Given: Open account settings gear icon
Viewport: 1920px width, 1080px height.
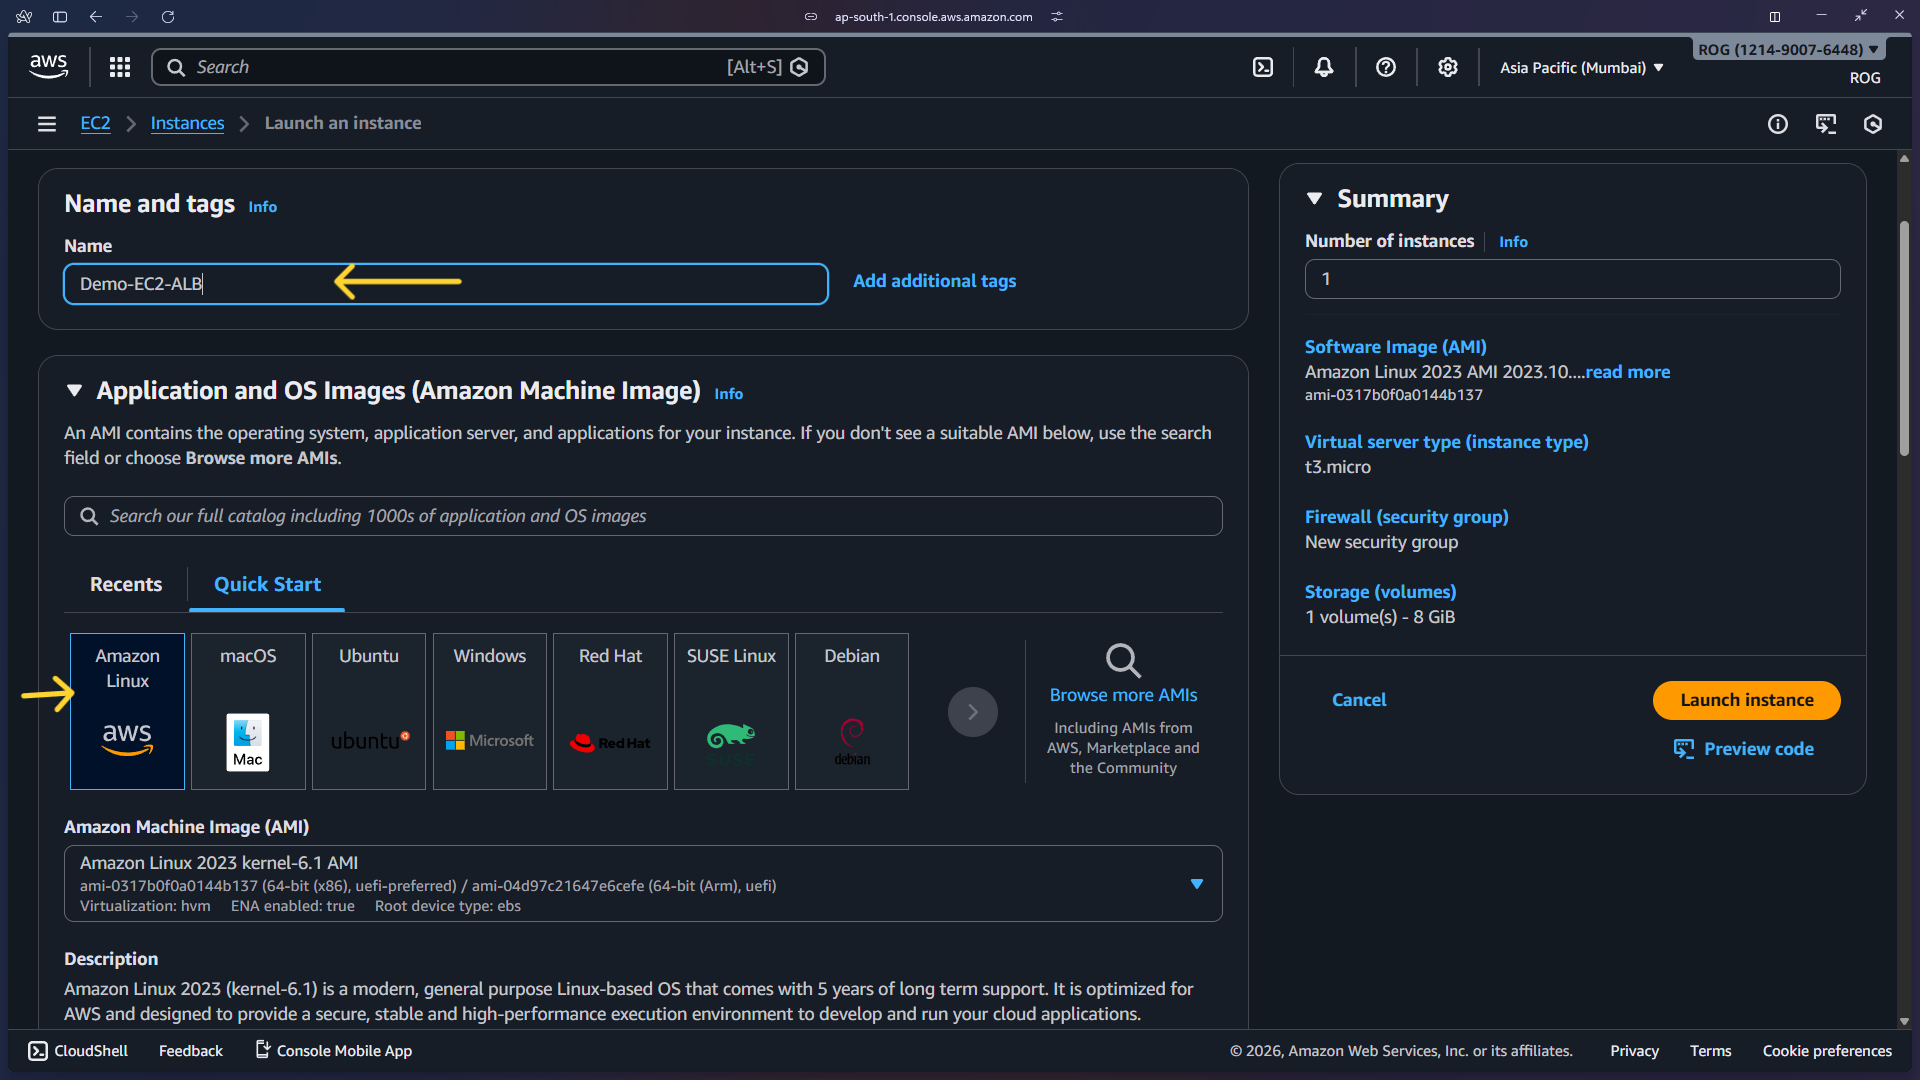Looking at the screenshot, I should [x=1447, y=67].
